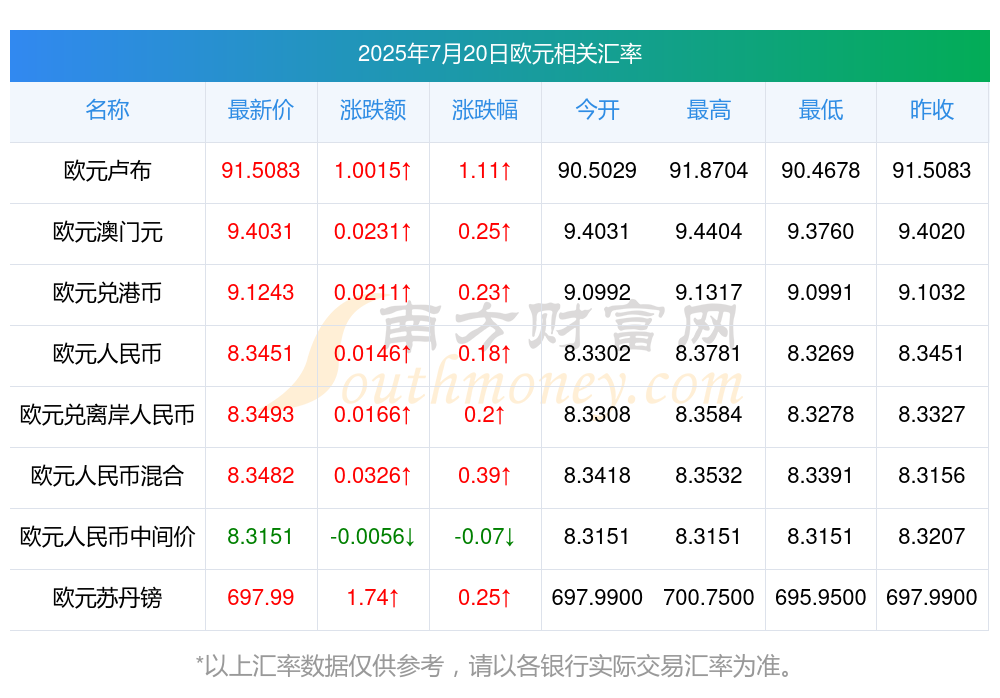
Task: Click change amount 0.0146↑
Action: tap(373, 353)
